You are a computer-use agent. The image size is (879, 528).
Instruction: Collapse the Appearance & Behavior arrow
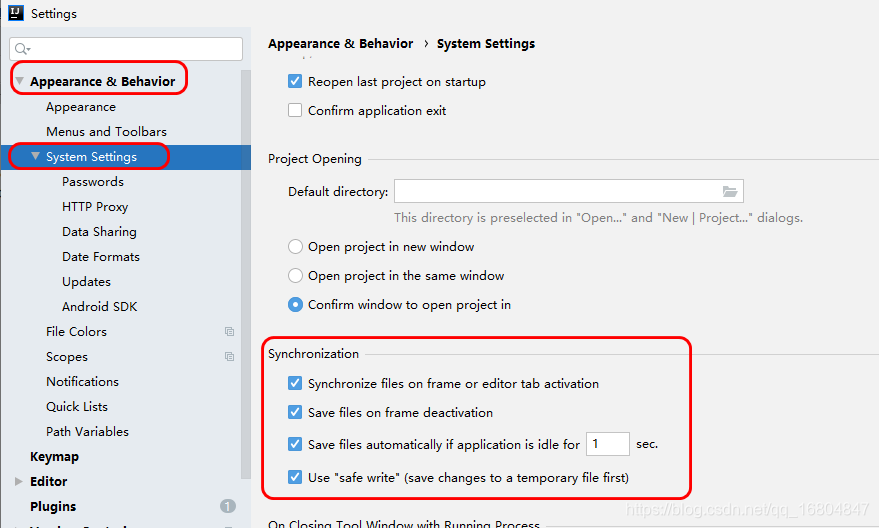point(19,81)
